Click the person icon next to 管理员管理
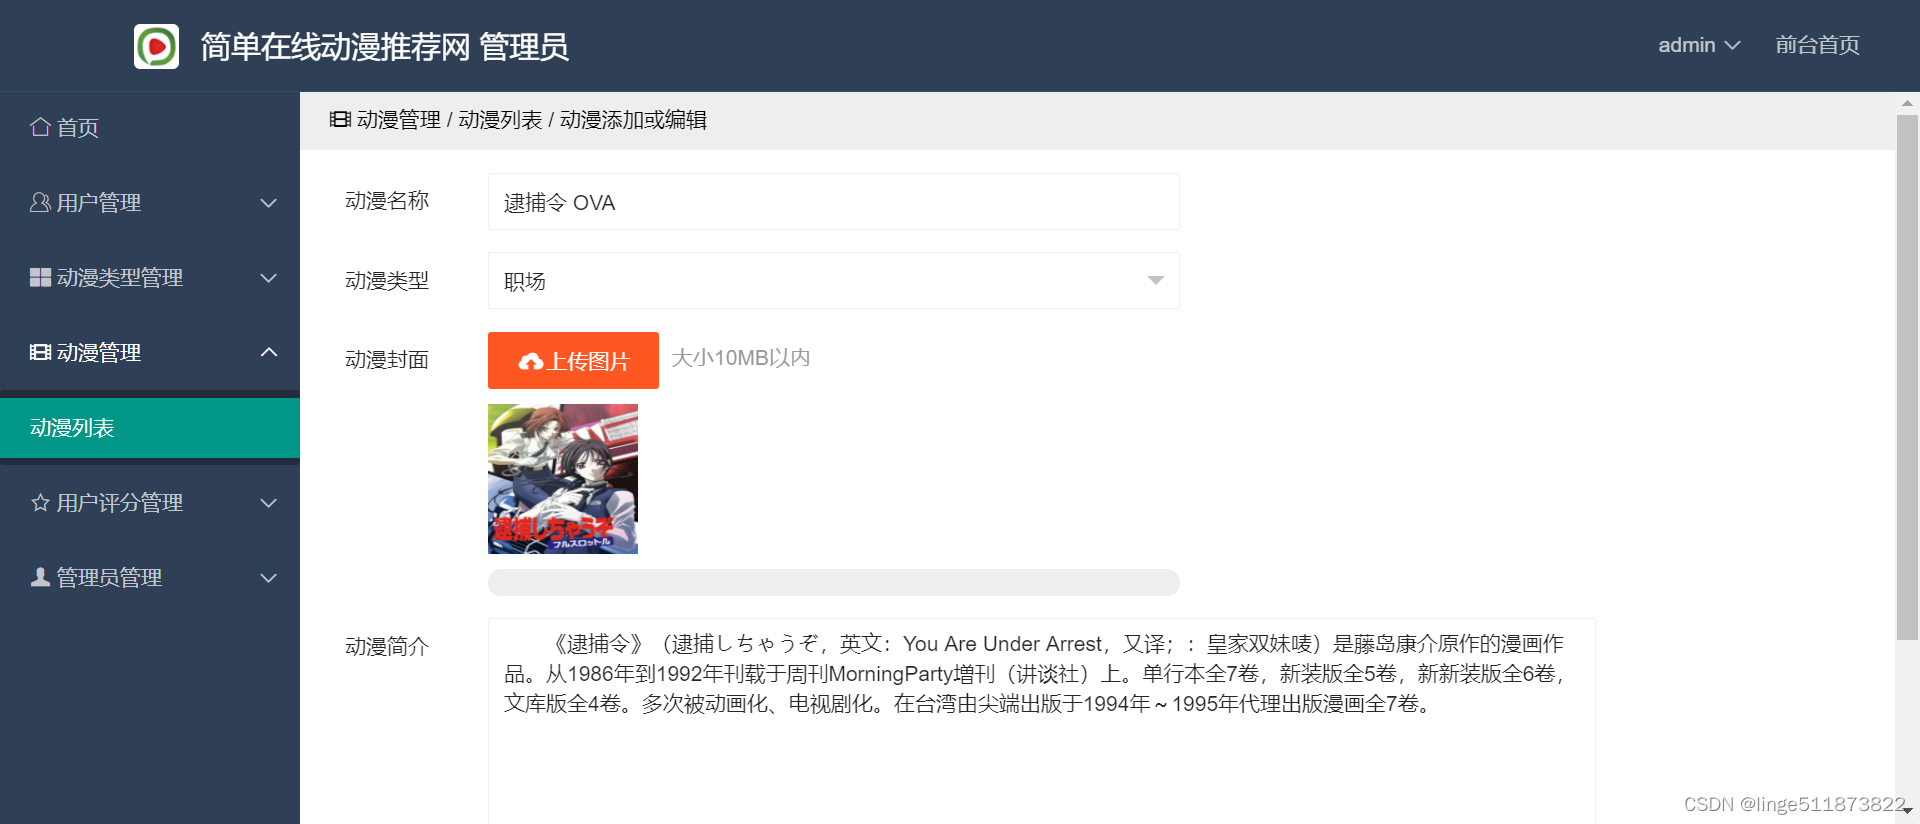The width and height of the screenshot is (1920, 824). pyautogui.click(x=40, y=577)
